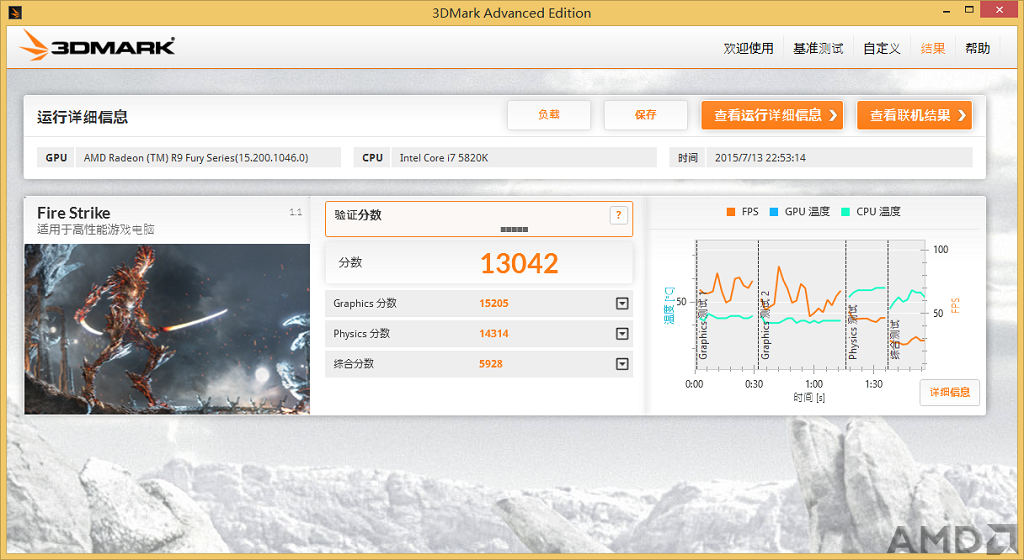The image size is (1024, 560).
Task: Click the 验证分数 box
Action: [x=479, y=219]
